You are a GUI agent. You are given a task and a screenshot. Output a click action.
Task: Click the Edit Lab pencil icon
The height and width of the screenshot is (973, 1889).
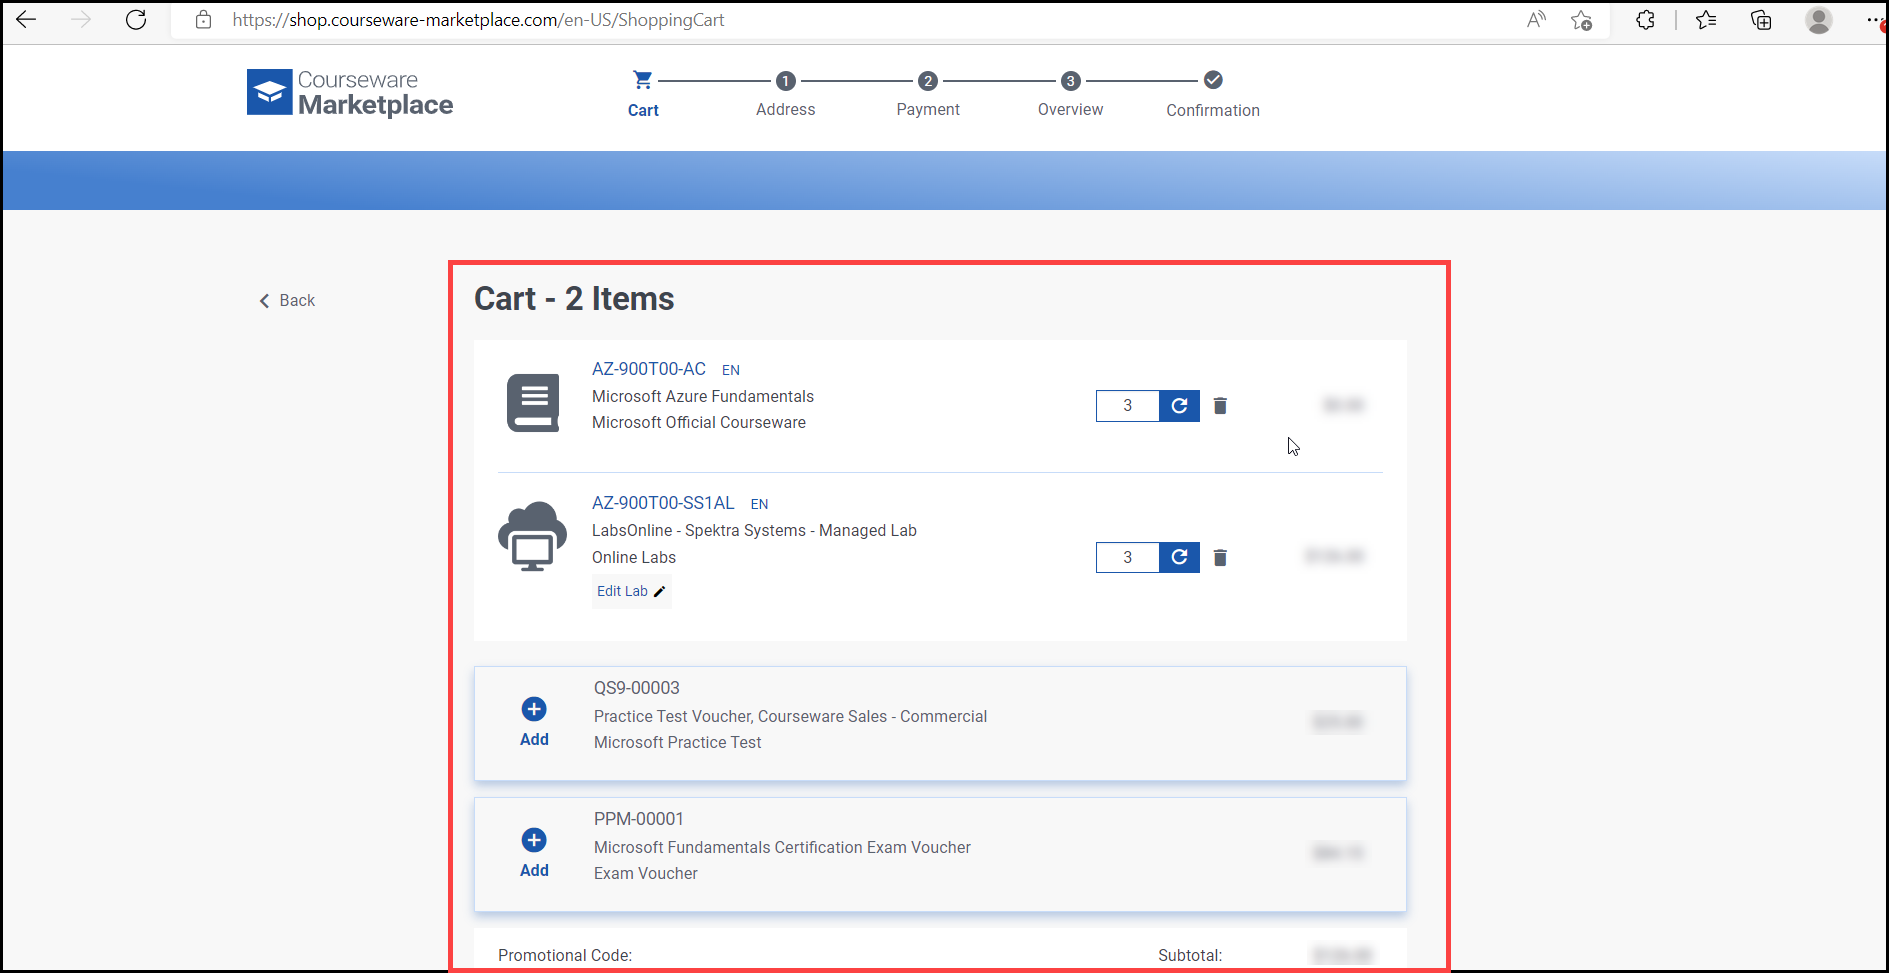click(659, 592)
